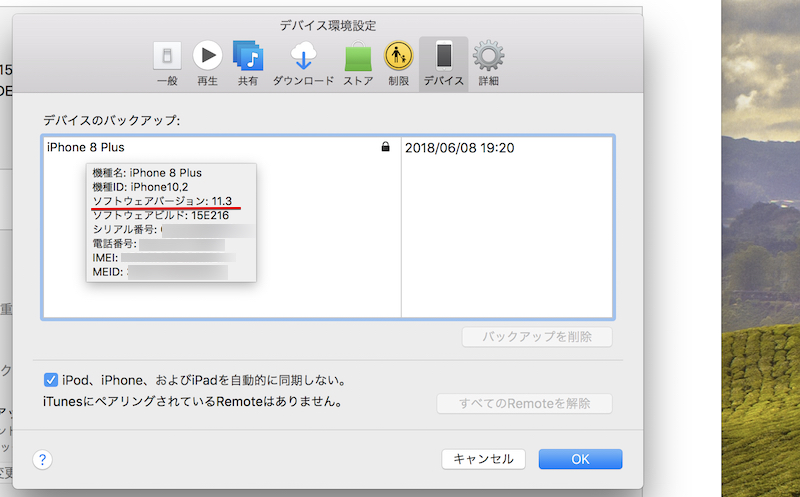Viewport: 800px width, 497px height.
Task: Toggle the automatic sync prevention checkbox
Action: click(x=51, y=380)
